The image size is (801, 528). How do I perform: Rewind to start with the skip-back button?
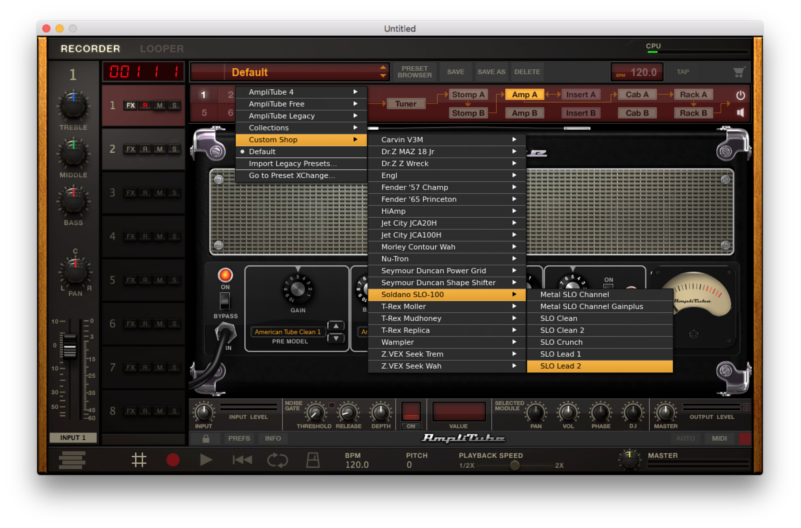pyautogui.click(x=242, y=460)
